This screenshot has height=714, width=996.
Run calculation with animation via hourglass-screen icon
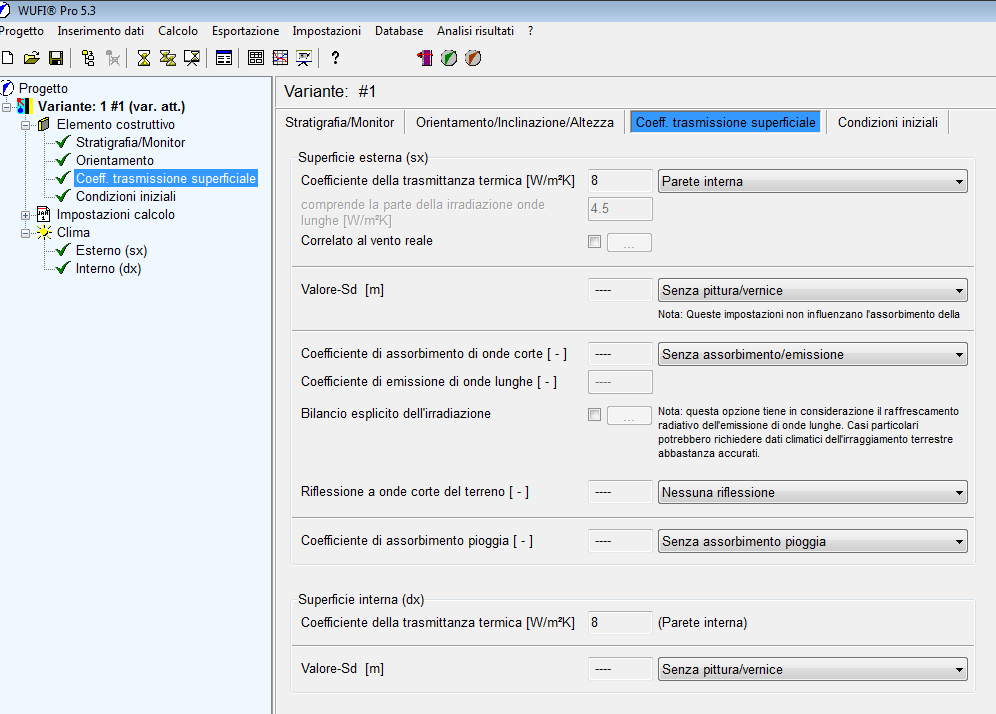point(192,58)
